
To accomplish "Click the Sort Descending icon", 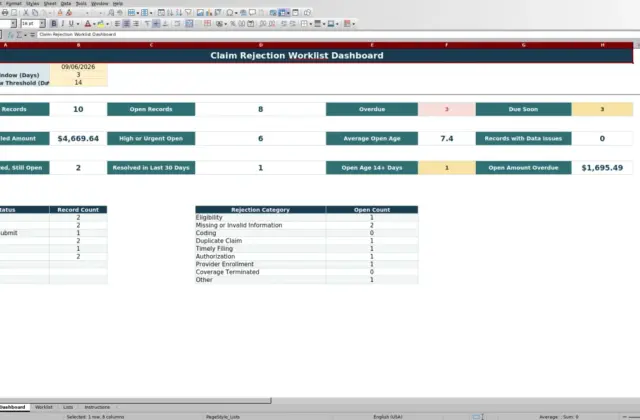I will tap(179, 13).
